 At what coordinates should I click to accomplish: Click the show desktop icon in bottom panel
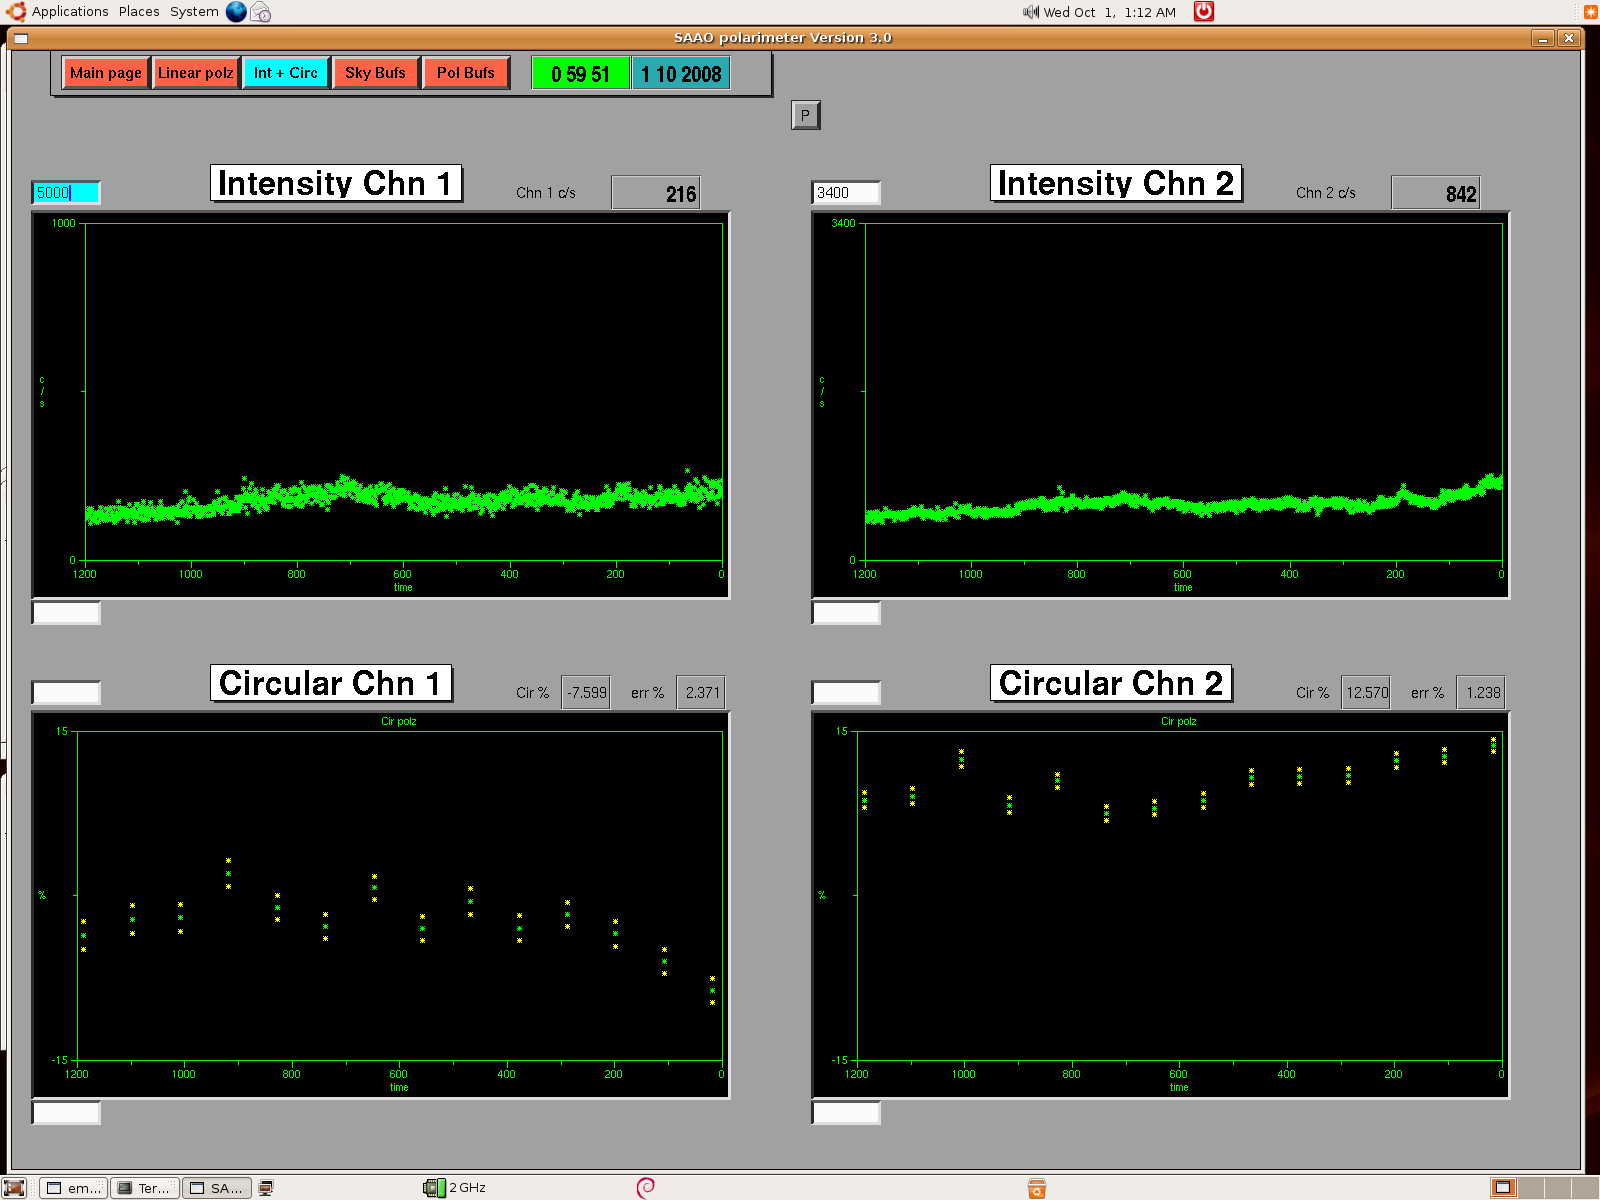(x=14, y=1188)
